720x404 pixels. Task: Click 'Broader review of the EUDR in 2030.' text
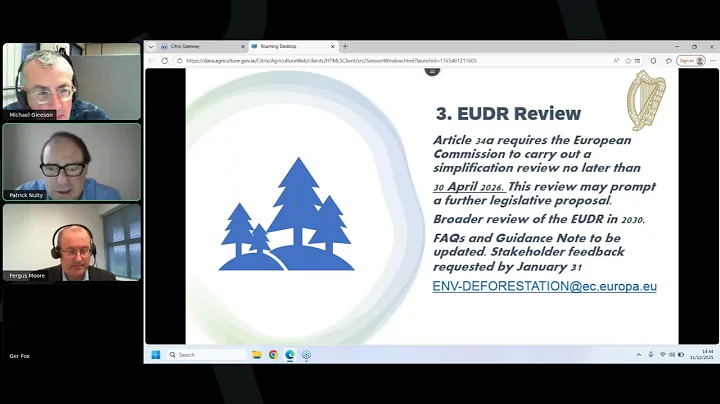pos(539,219)
